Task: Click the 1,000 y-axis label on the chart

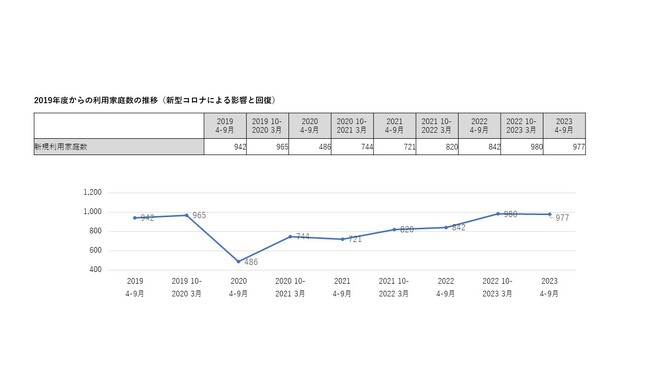Action: (92, 212)
